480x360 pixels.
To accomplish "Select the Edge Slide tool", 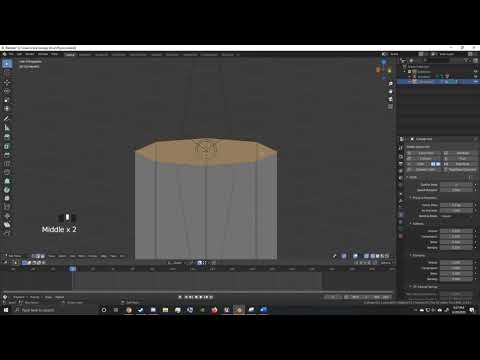I will click(7, 207).
